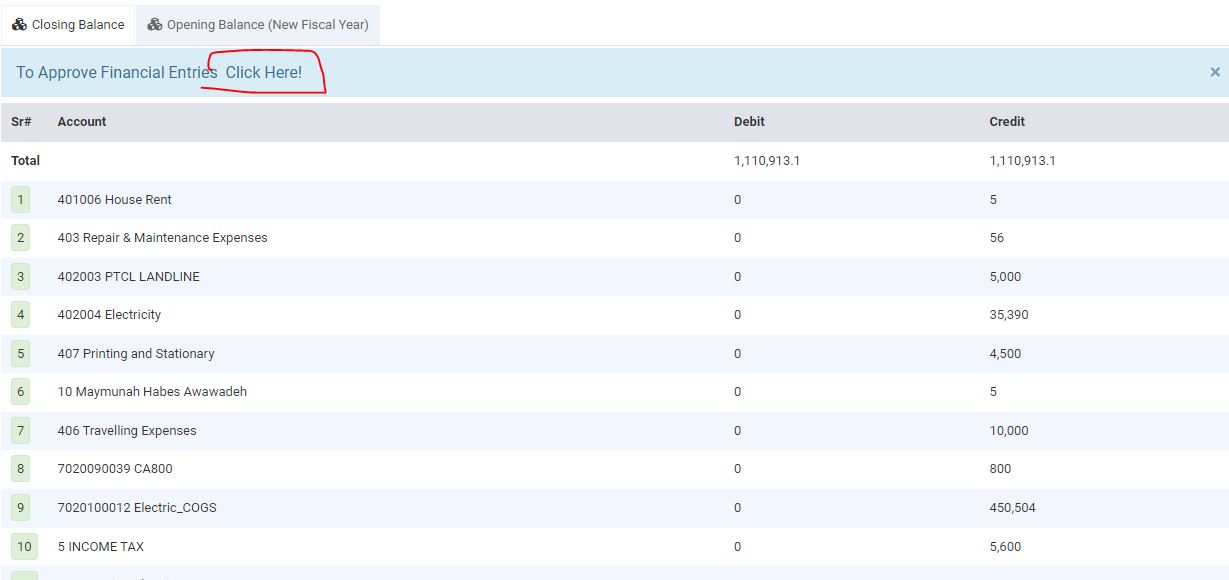Select serial number badge 4
The image size is (1229, 580).
pyautogui.click(x=21, y=315)
